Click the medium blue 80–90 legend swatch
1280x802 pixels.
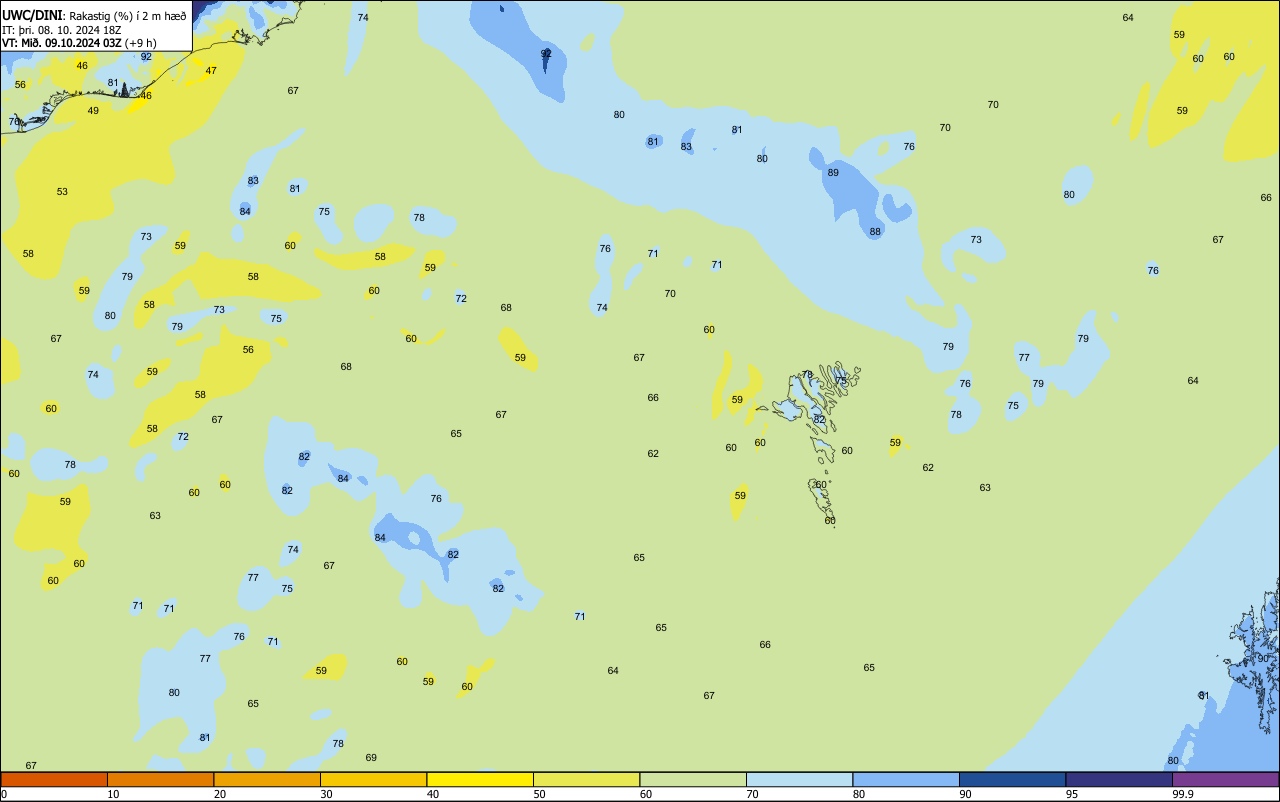pos(906,779)
